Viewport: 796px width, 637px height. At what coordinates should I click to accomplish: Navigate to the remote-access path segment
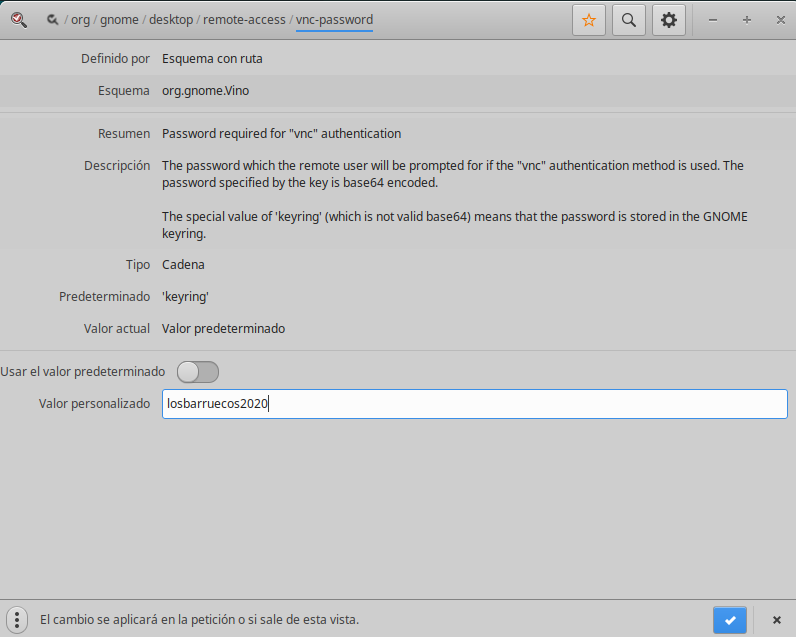click(x=244, y=20)
